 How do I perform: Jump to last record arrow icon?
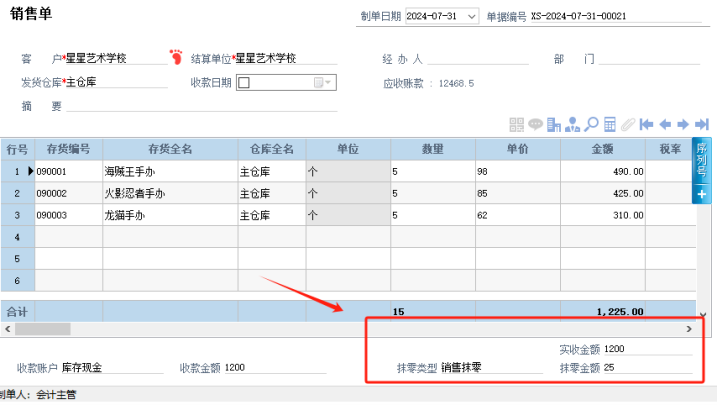[x=702, y=125]
